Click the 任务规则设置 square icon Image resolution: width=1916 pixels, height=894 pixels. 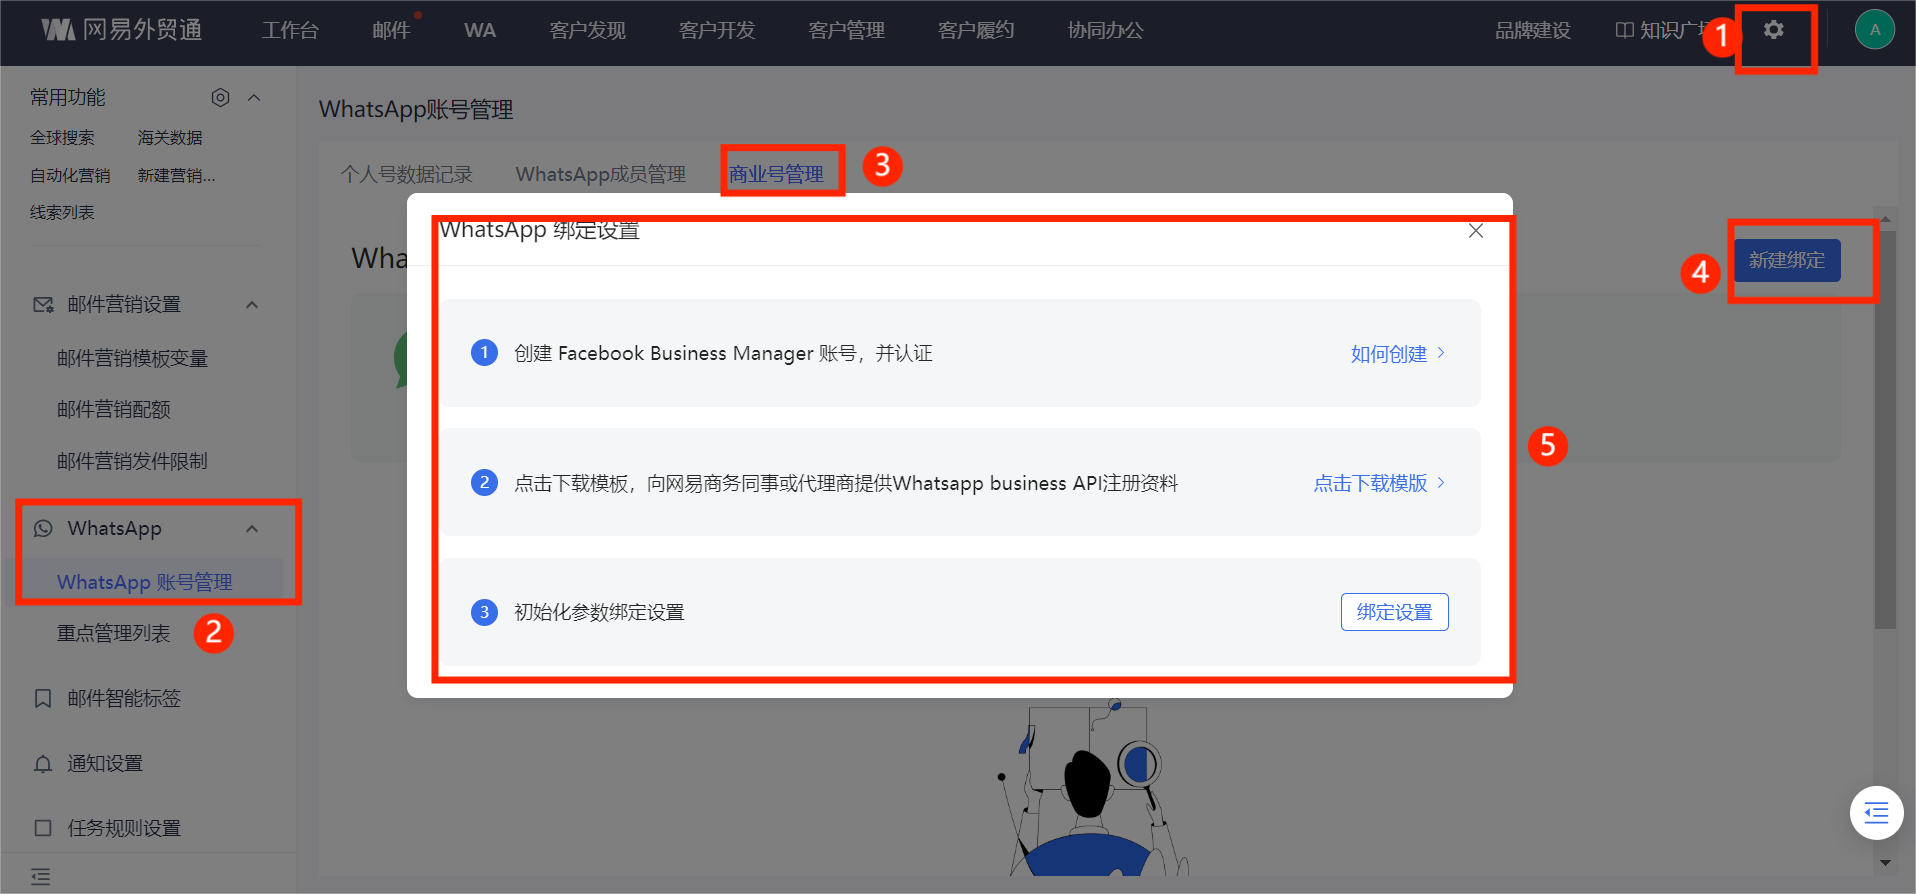point(43,828)
